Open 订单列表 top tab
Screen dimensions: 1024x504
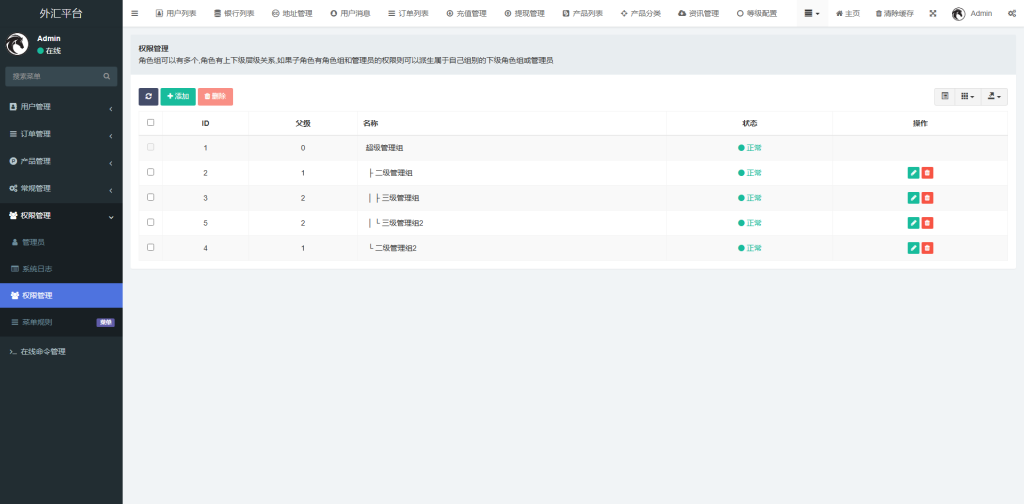pyautogui.click(x=408, y=13)
